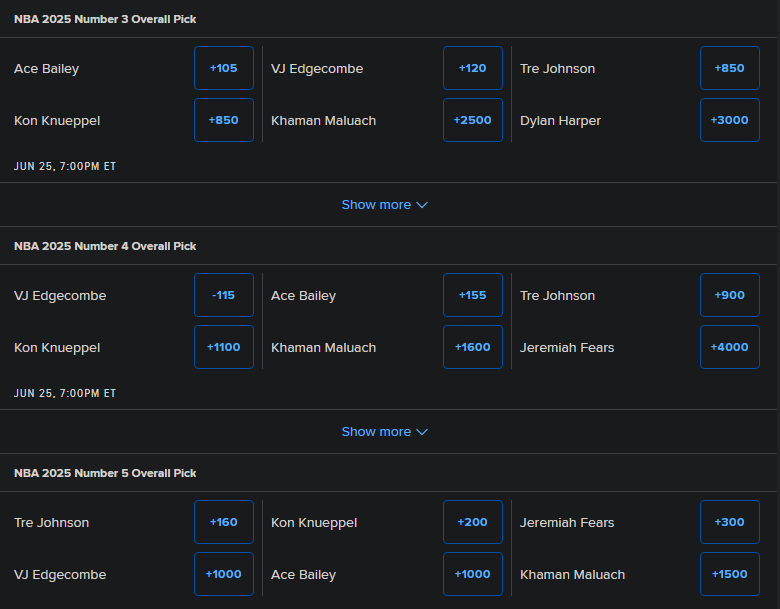The image size is (780, 609).
Task: Click Jeremiah Fears name in Number 5 market
Action: pos(567,522)
